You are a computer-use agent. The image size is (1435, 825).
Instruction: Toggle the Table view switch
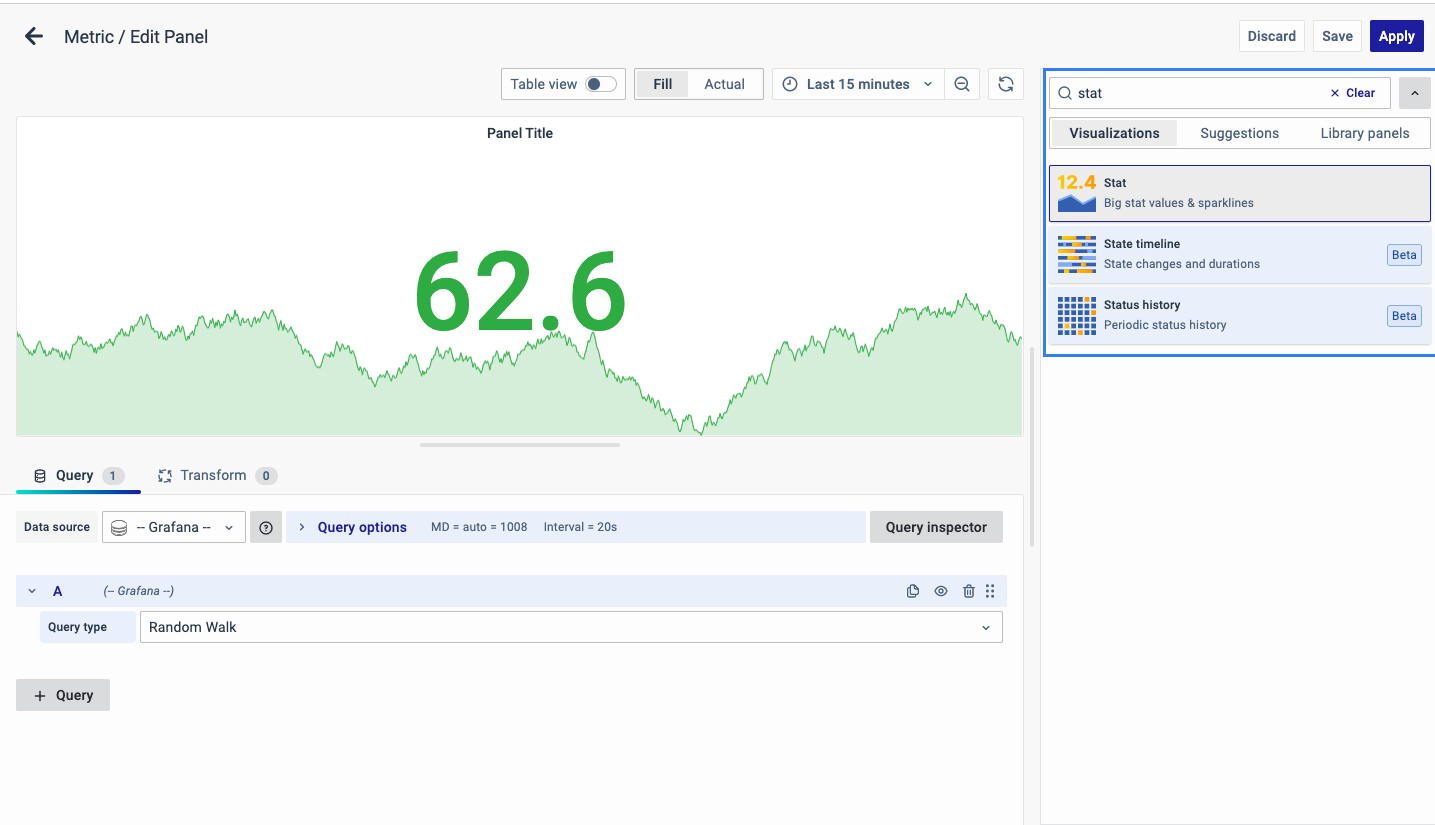(601, 84)
